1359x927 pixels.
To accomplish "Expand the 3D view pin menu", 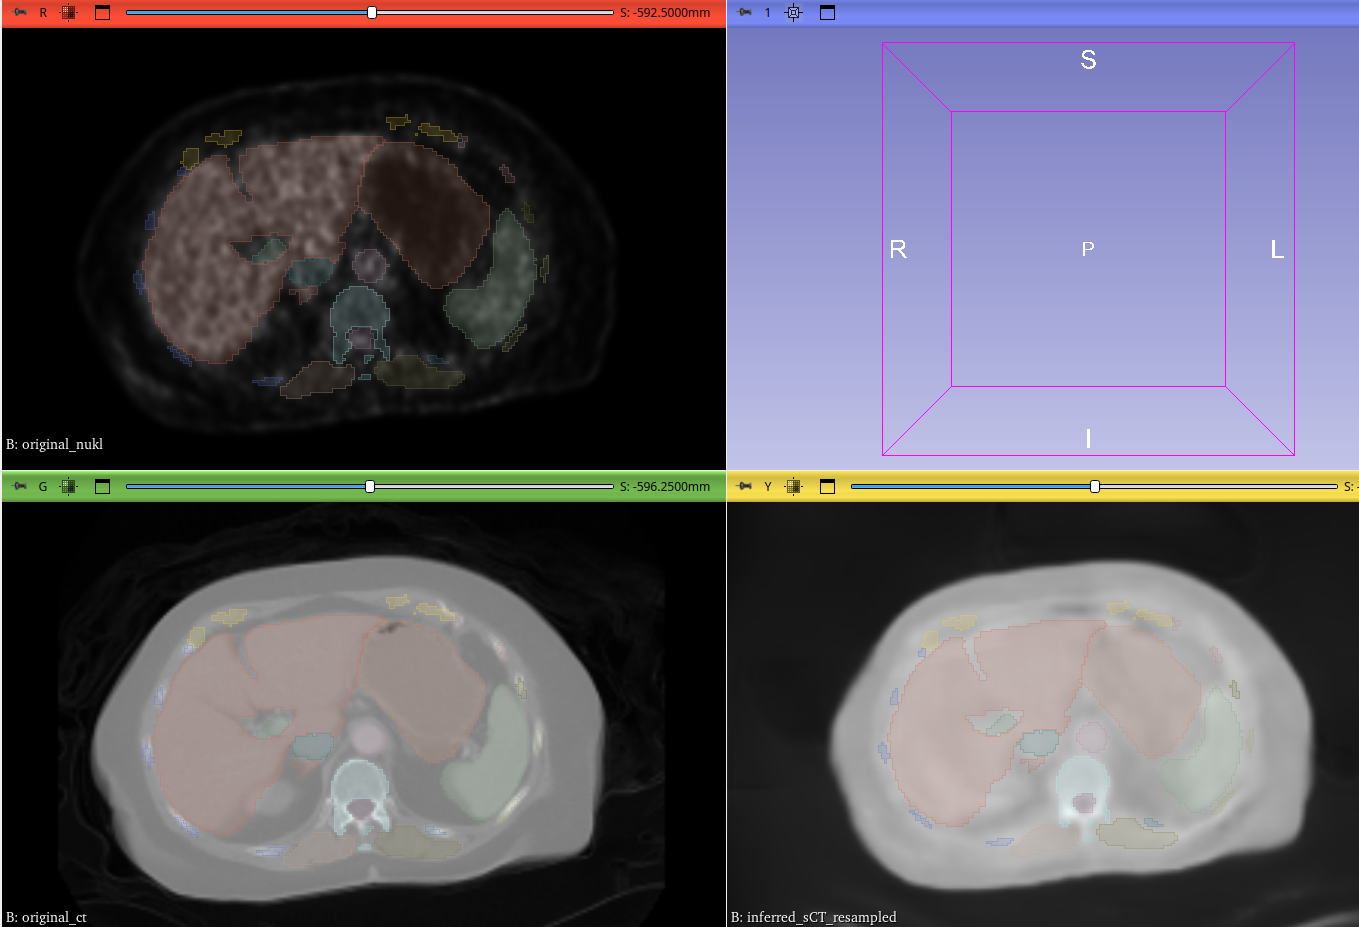I will click(745, 13).
